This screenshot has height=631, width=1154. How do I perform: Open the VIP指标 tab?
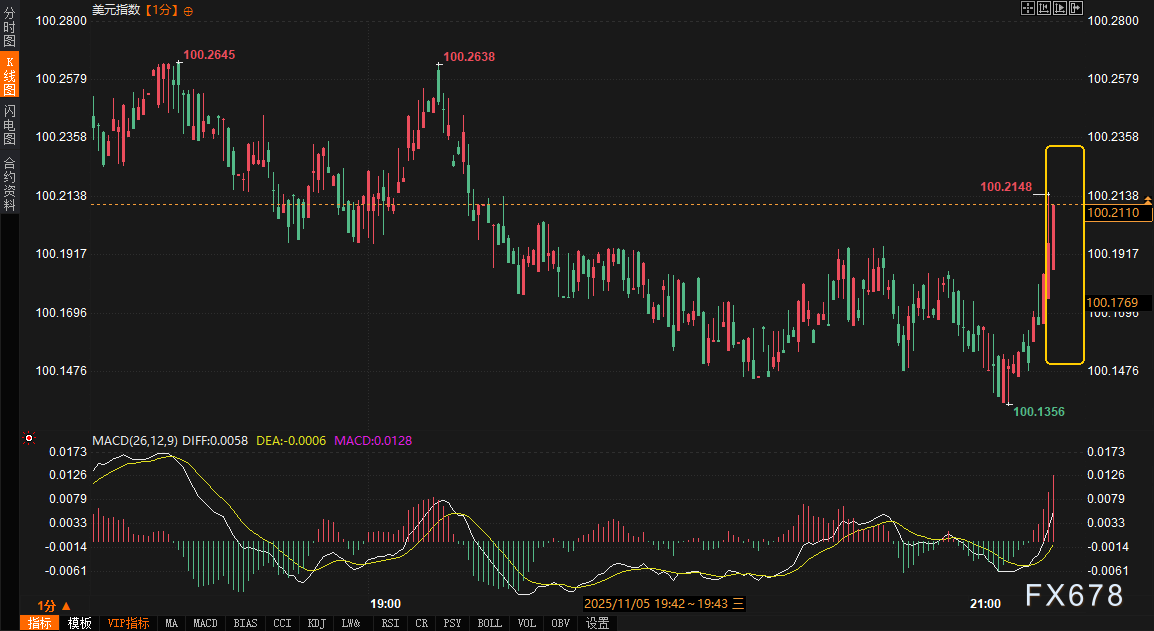128,623
